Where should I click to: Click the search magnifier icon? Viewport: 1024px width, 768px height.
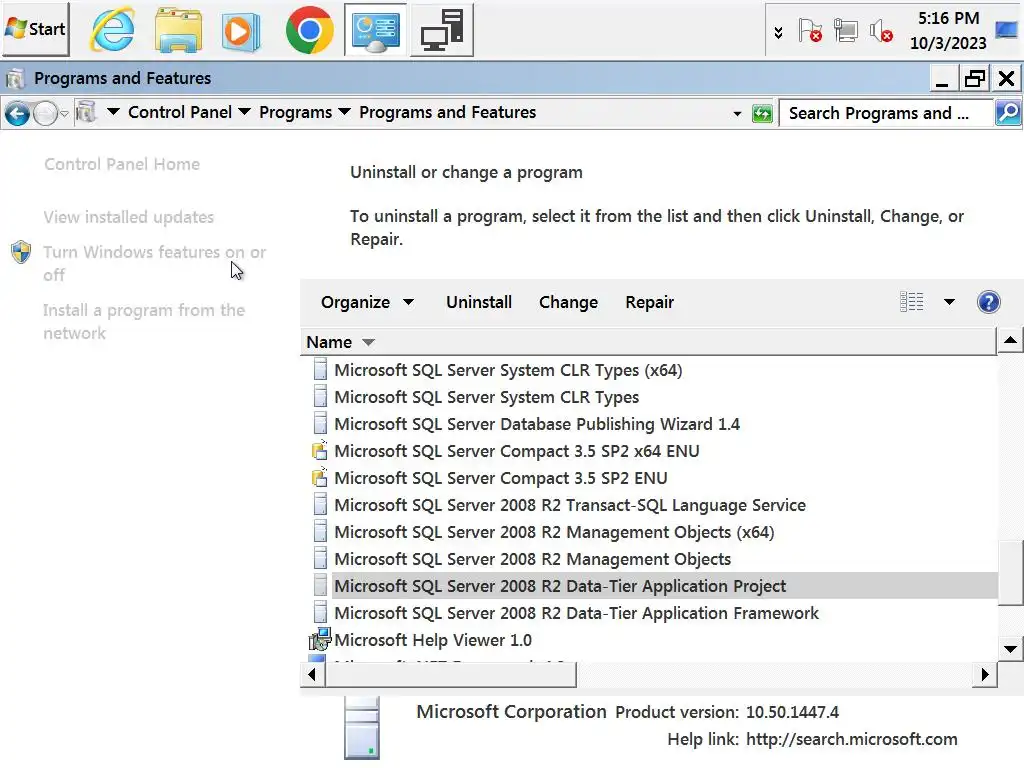tap(1008, 113)
